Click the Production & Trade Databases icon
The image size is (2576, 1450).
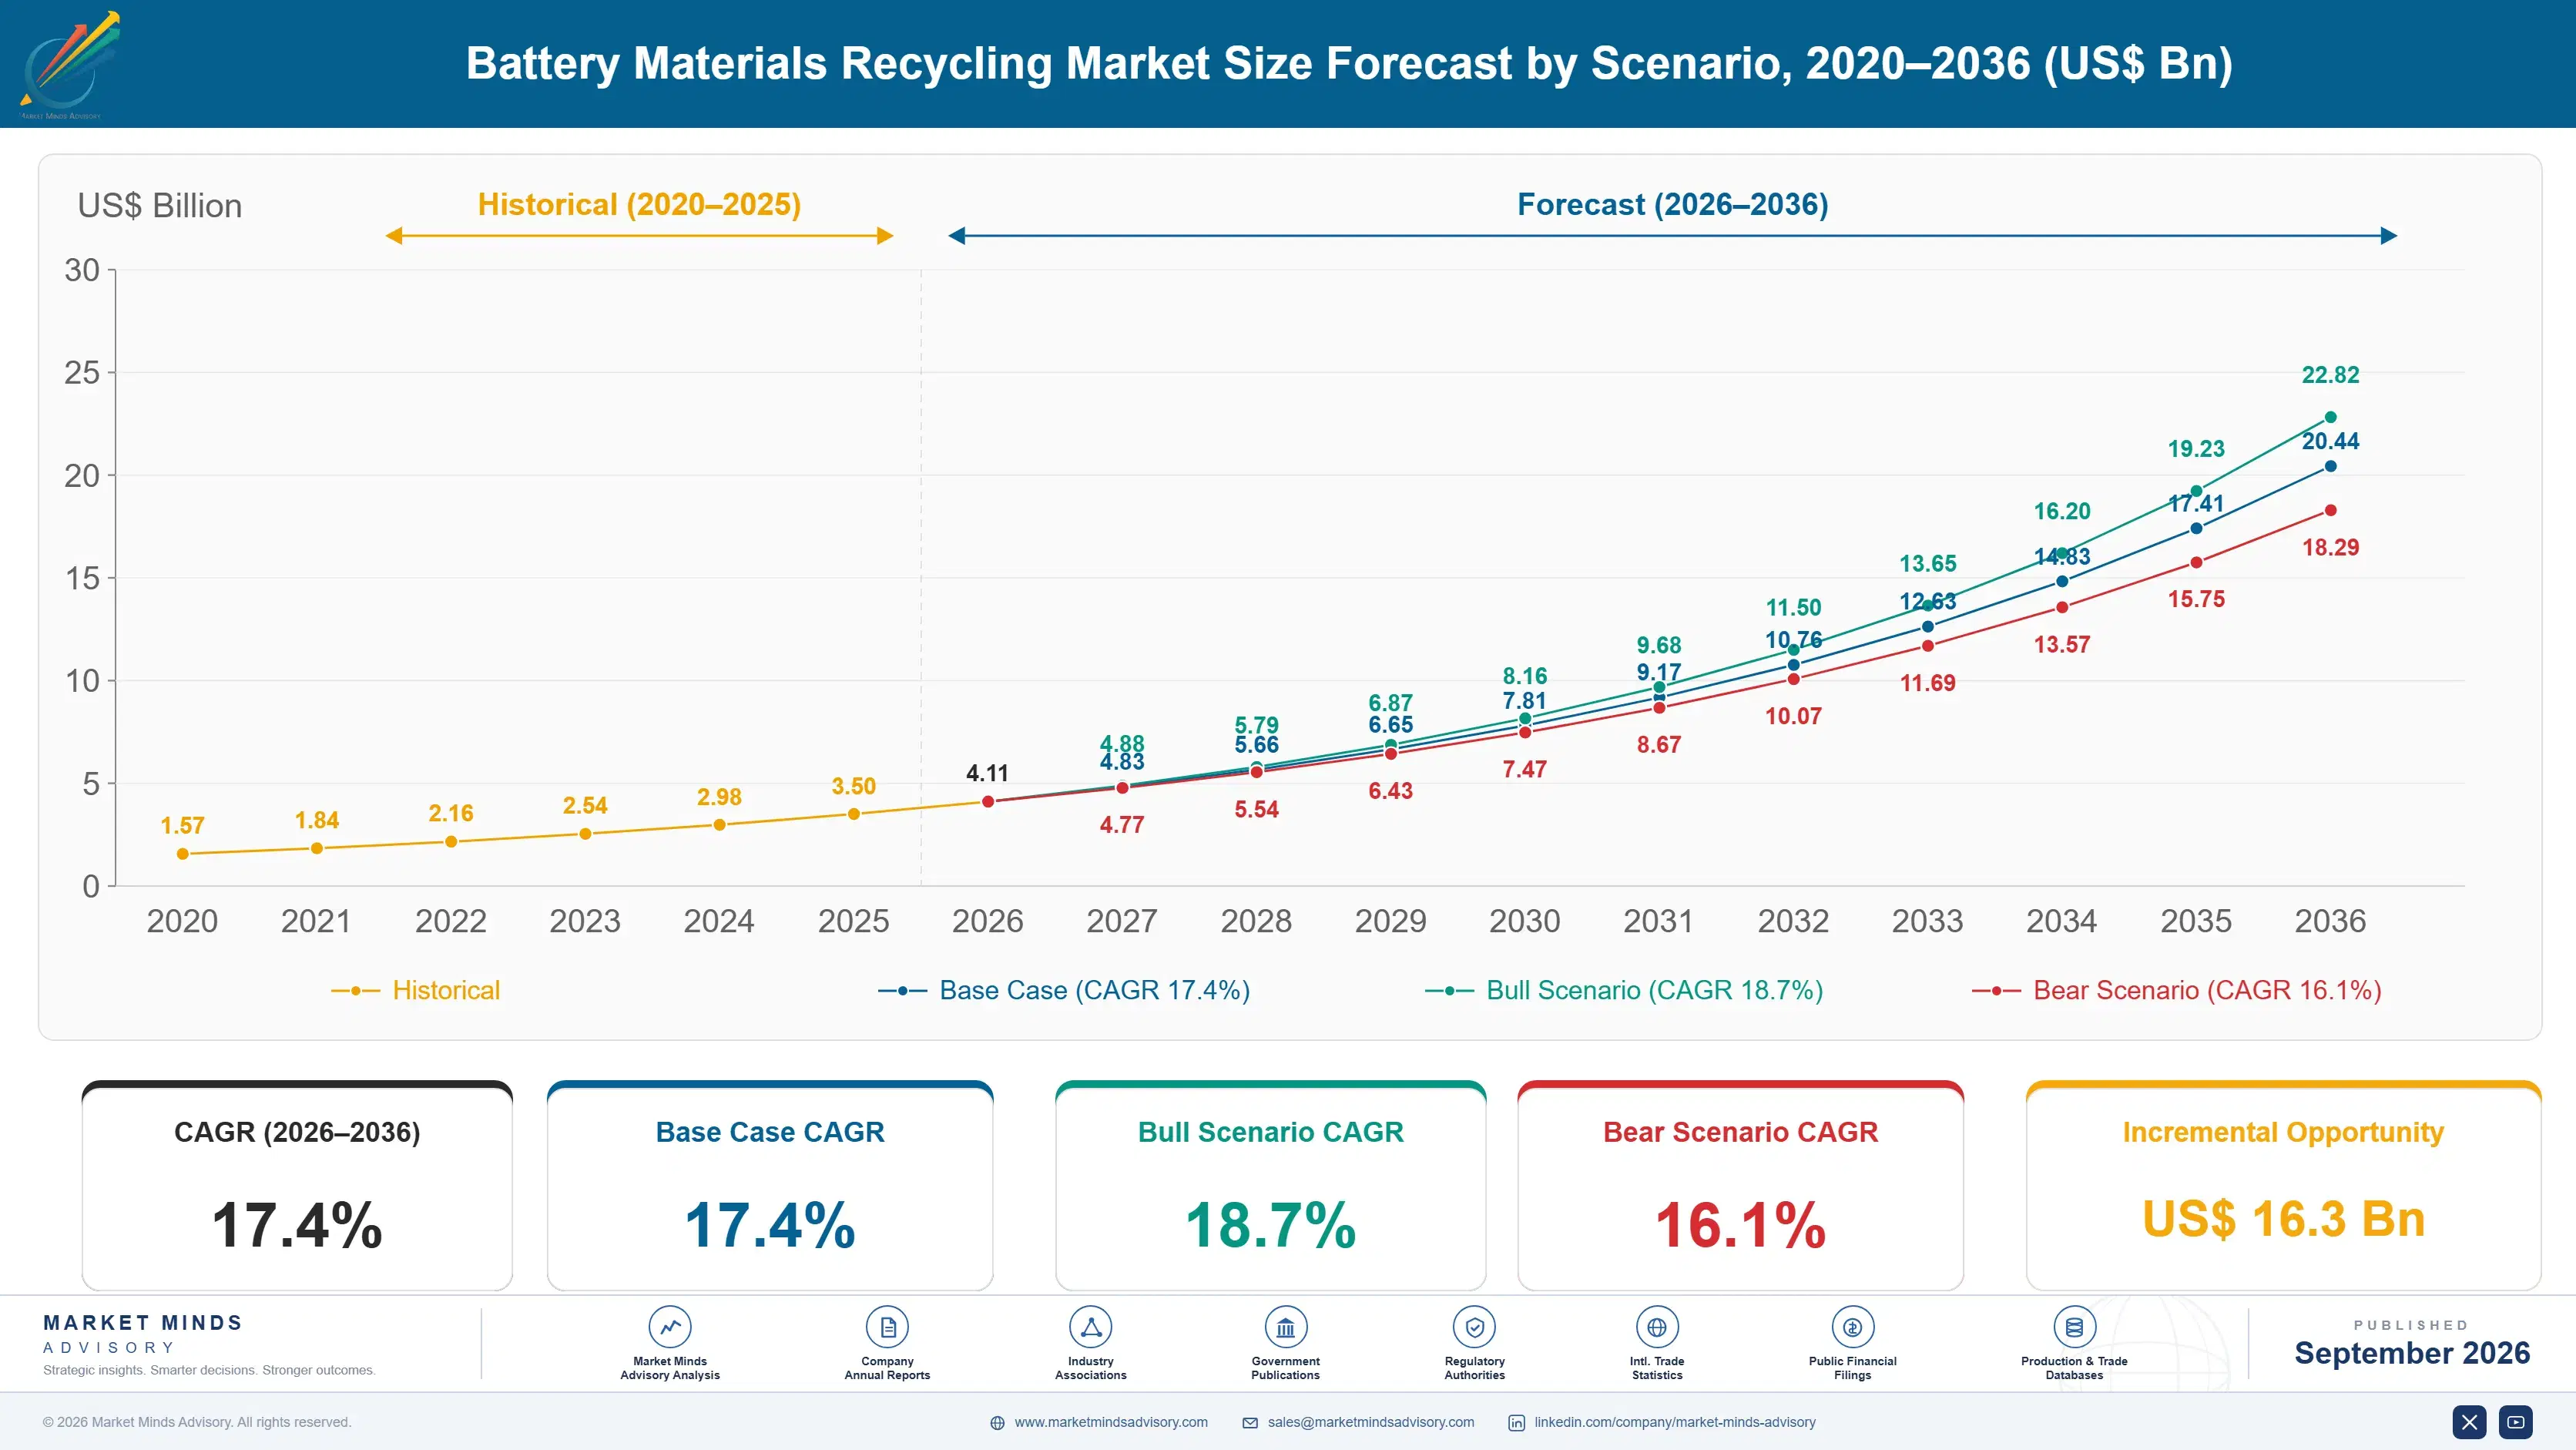point(2074,1327)
